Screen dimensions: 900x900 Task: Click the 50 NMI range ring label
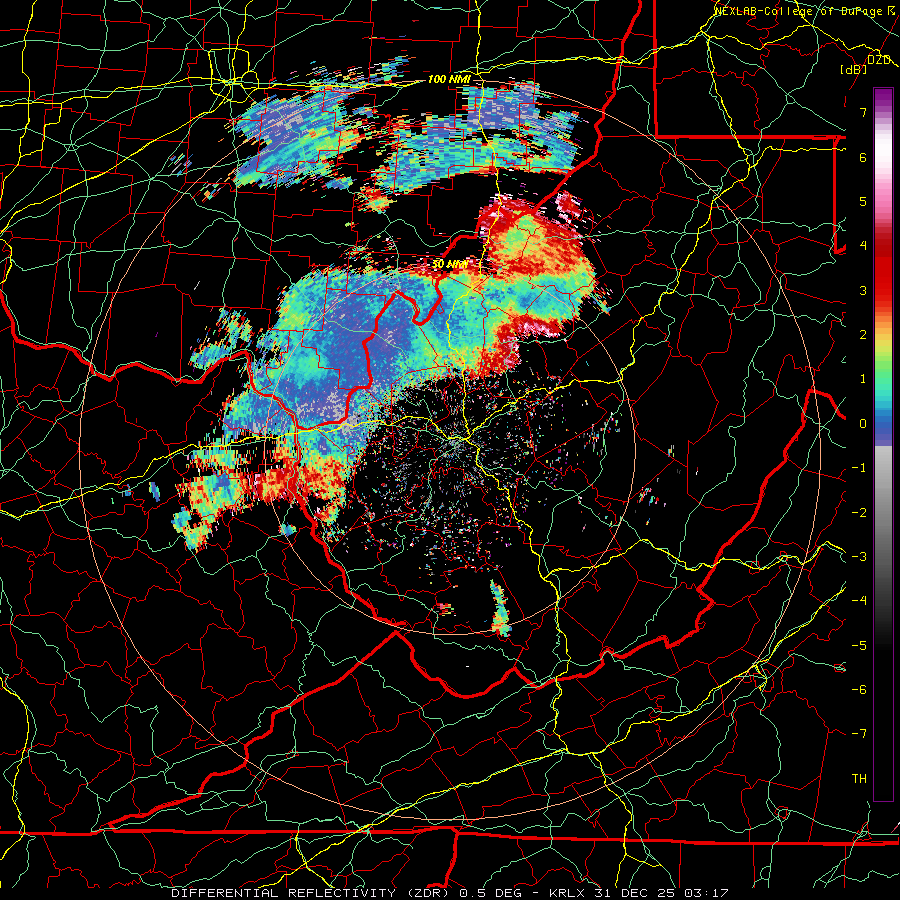pyautogui.click(x=450, y=265)
